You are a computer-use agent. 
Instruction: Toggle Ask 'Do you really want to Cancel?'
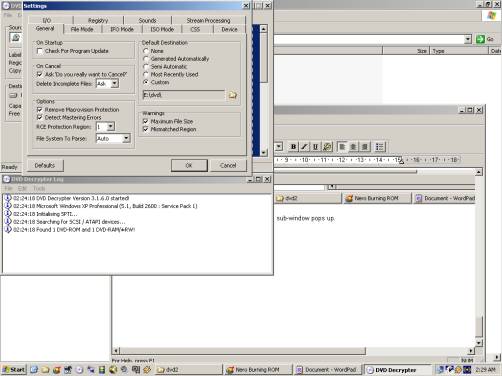point(40,74)
